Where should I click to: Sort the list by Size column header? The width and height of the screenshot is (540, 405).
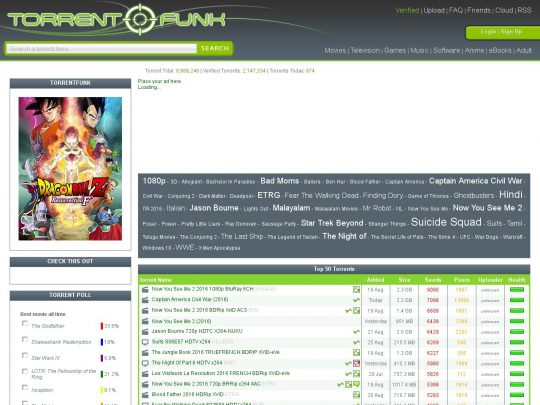click(404, 280)
